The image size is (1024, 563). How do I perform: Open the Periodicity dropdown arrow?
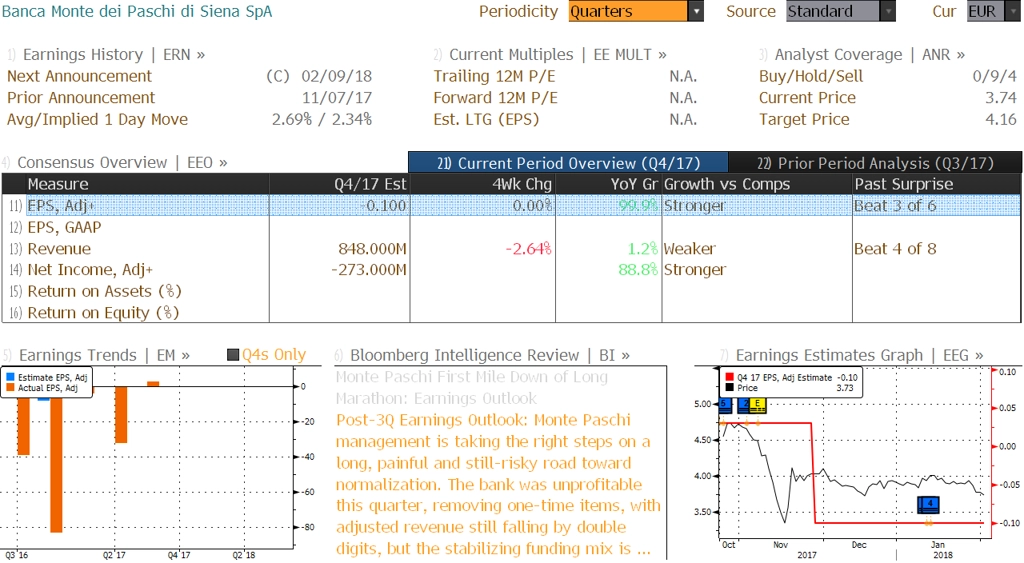point(696,11)
